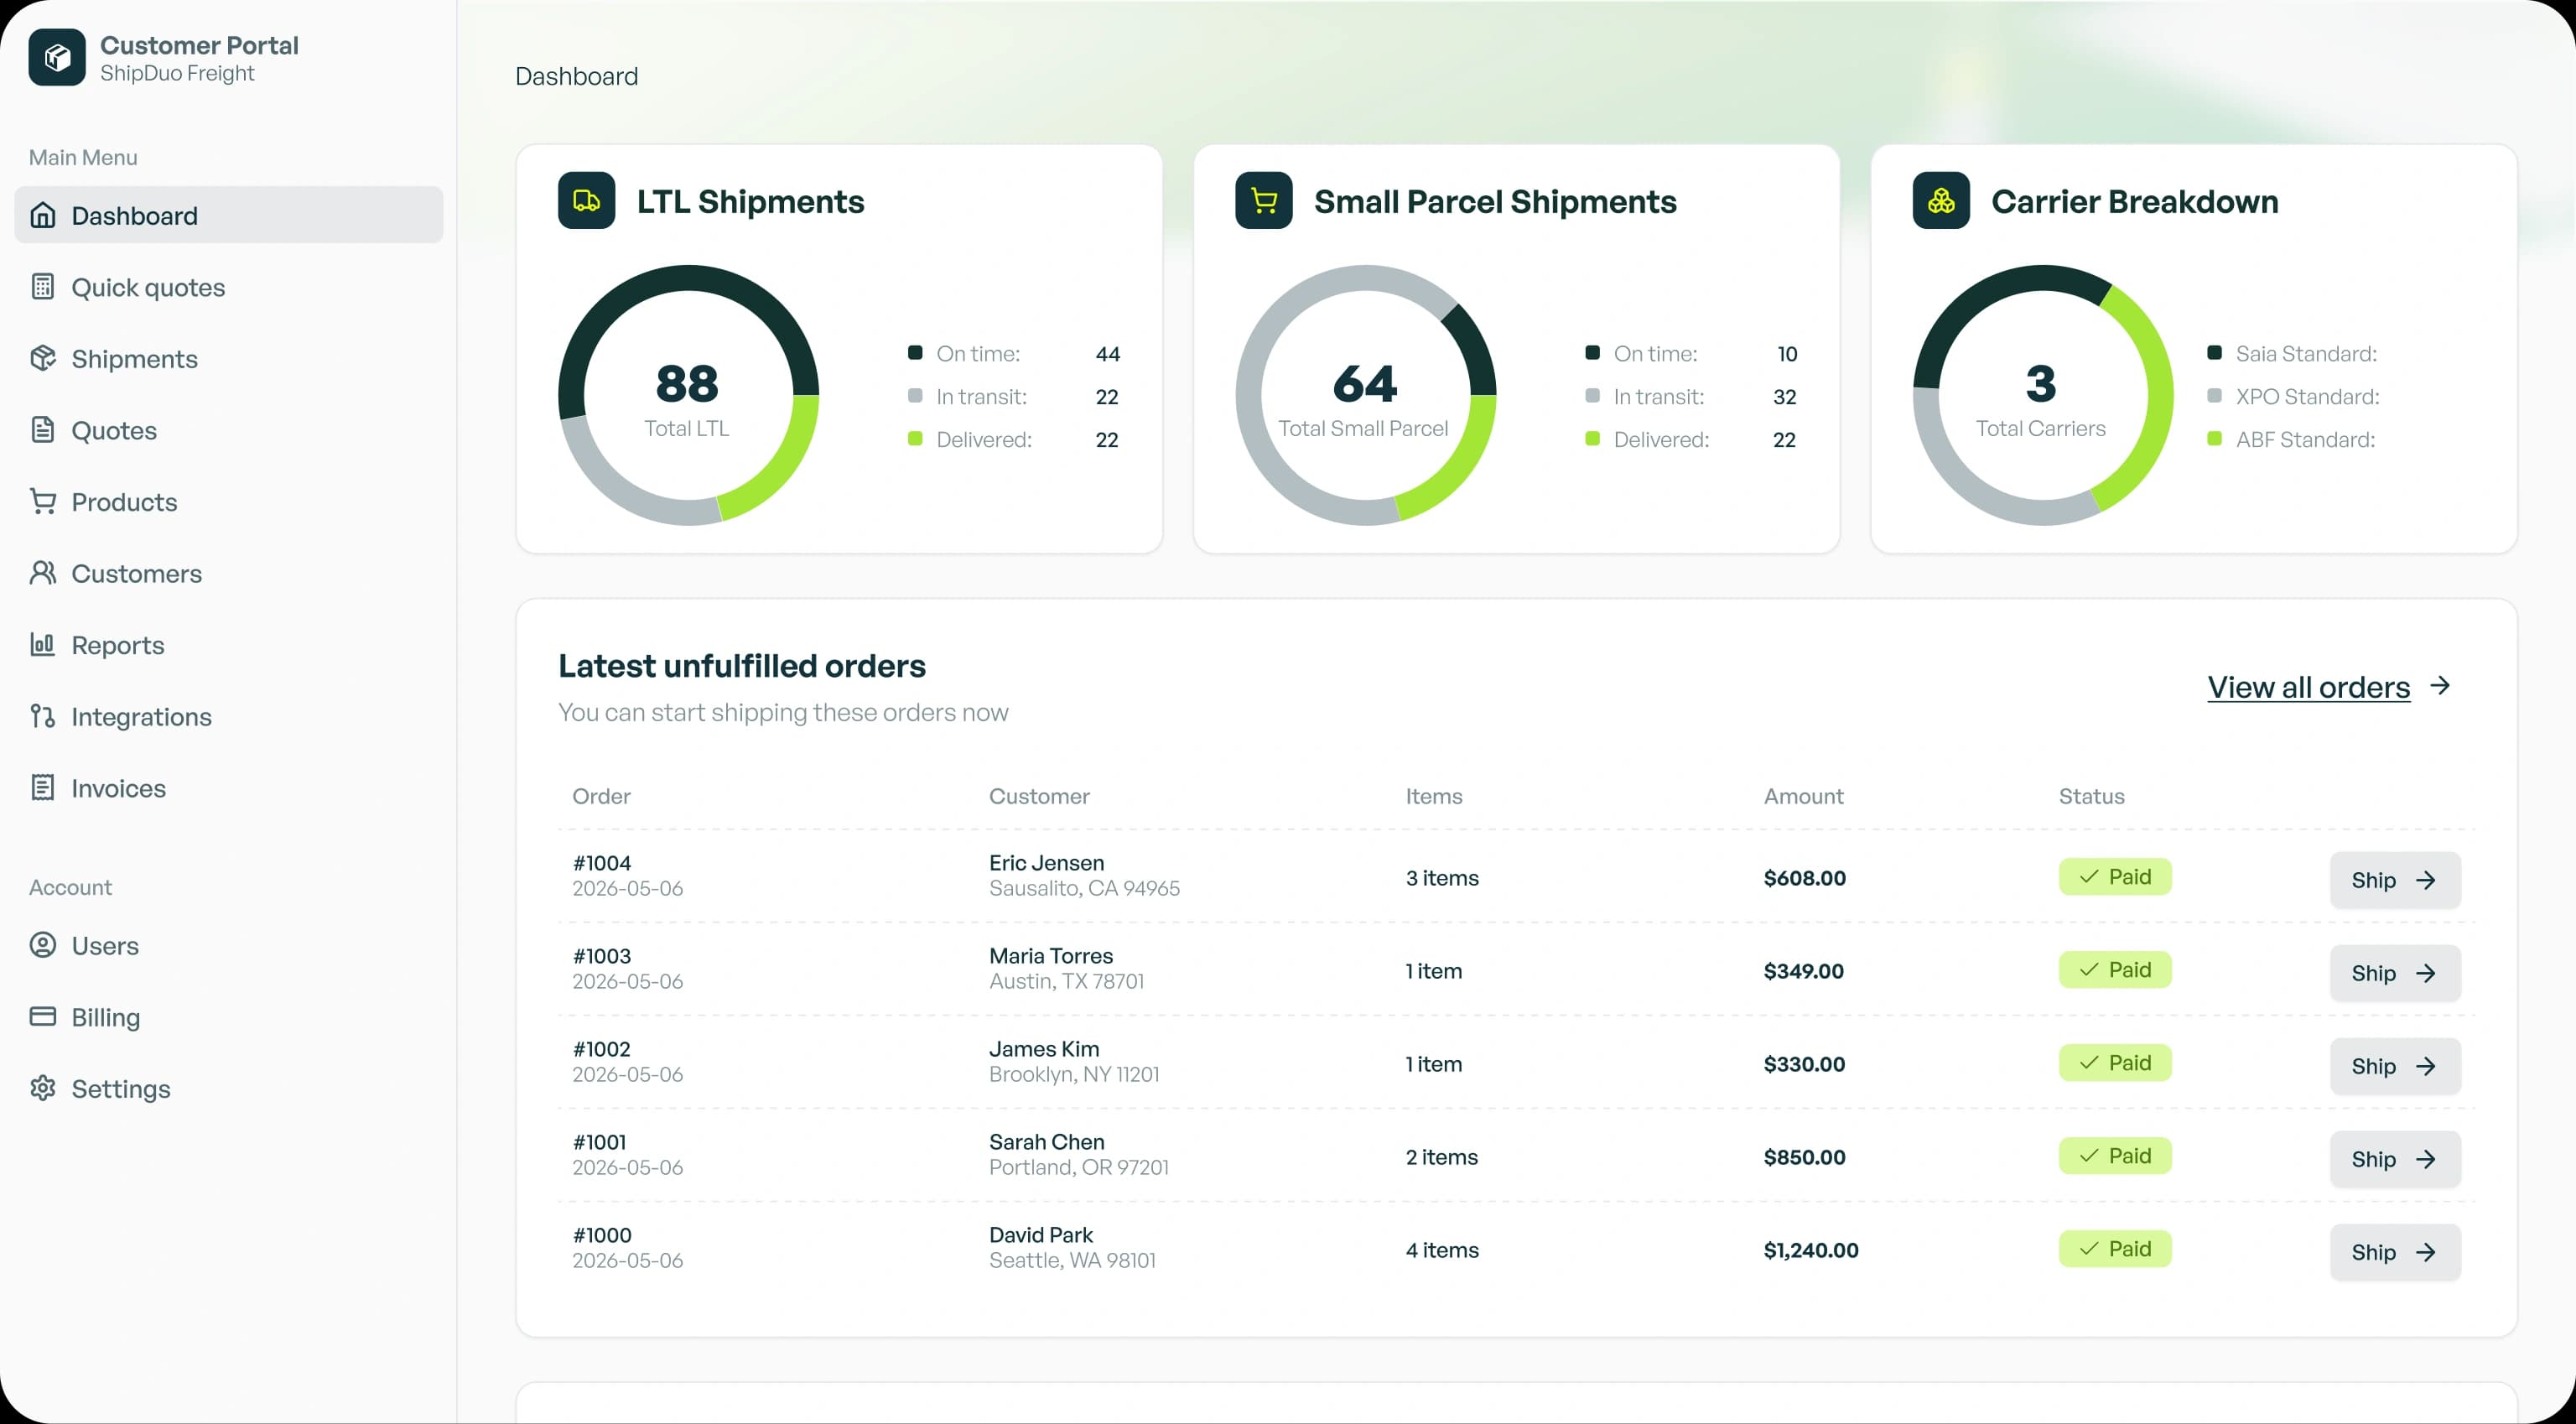Image resolution: width=2576 pixels, height=1424 pixels.
Task: Click the View all orders link
Action: point(2308,687)
